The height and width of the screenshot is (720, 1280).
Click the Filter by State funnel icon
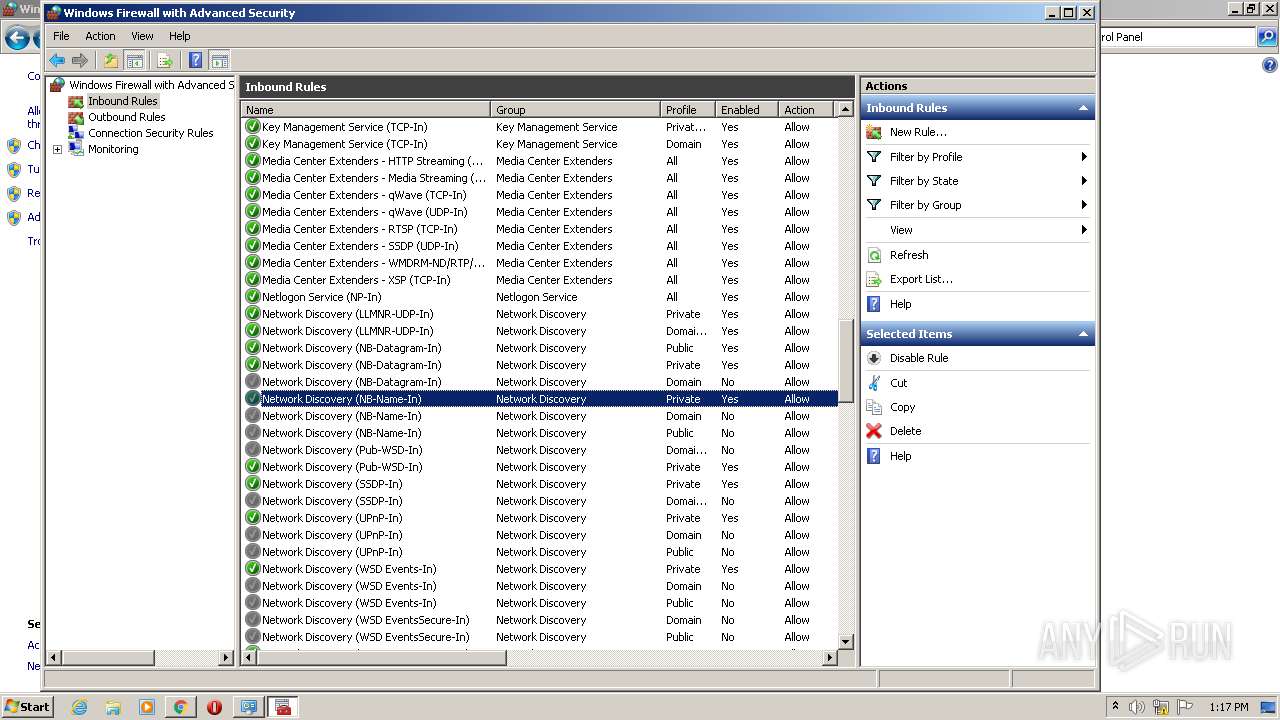click(x=874, y=181)
